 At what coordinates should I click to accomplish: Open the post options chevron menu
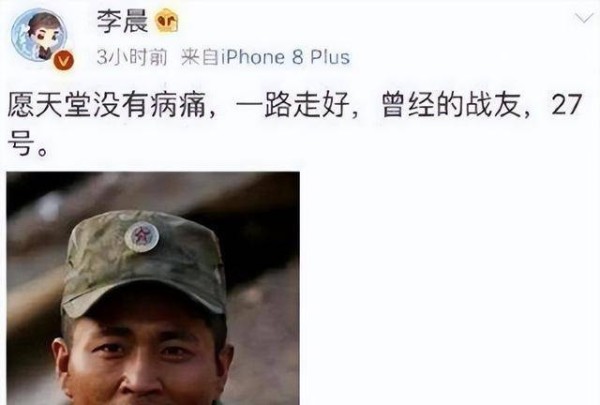tap(584, 18)
